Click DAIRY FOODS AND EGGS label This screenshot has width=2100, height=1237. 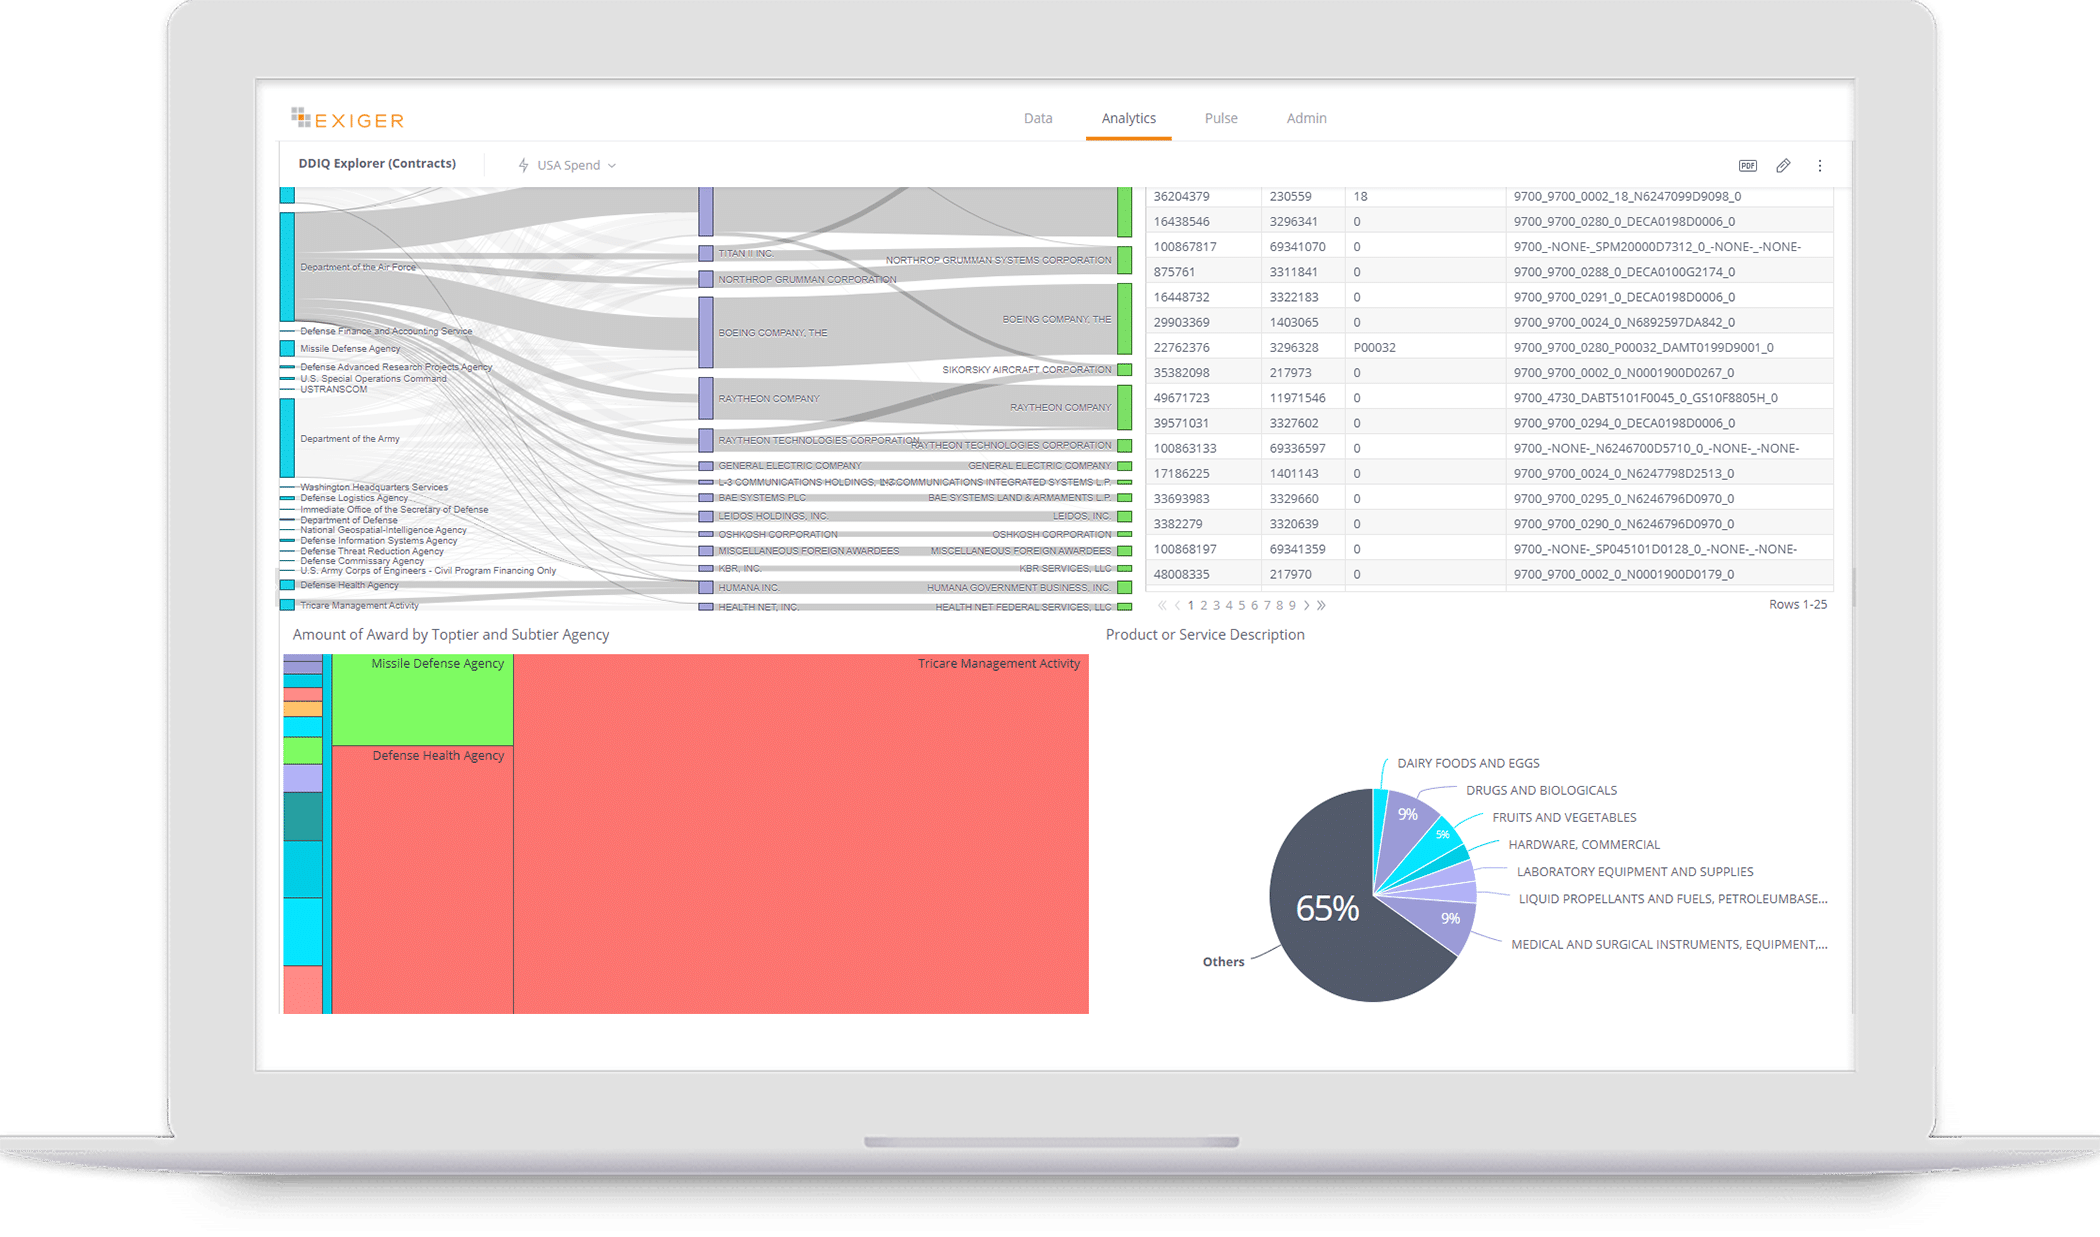pyautogui.click(x=1468, y=763)
